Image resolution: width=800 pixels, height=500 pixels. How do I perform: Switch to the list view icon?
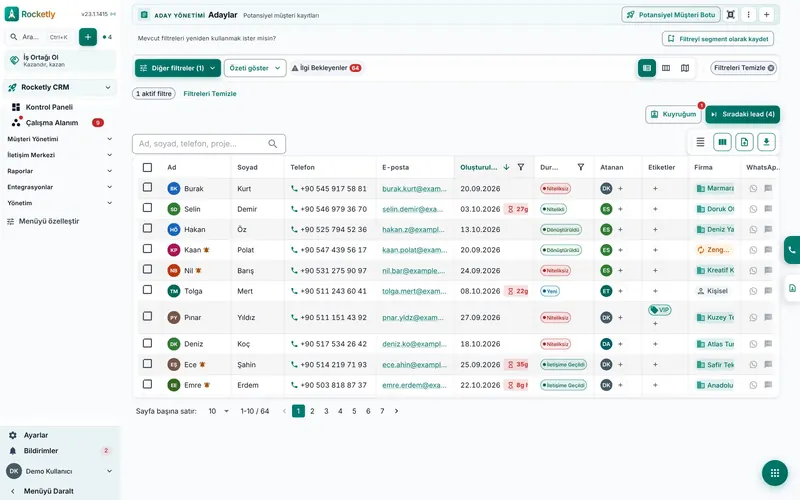pyautogui.click(x=647, y=68)
